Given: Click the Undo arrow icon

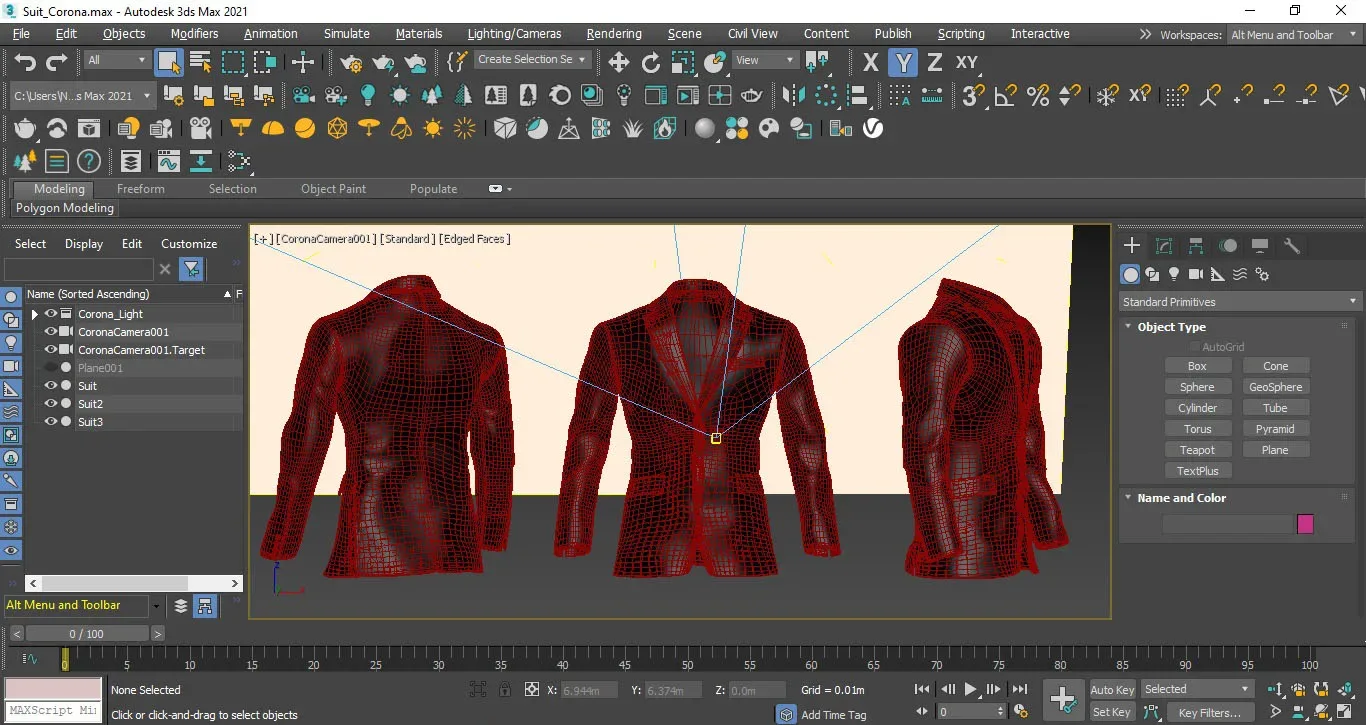Looking at the screenshot, I should (x=25, y=63).
